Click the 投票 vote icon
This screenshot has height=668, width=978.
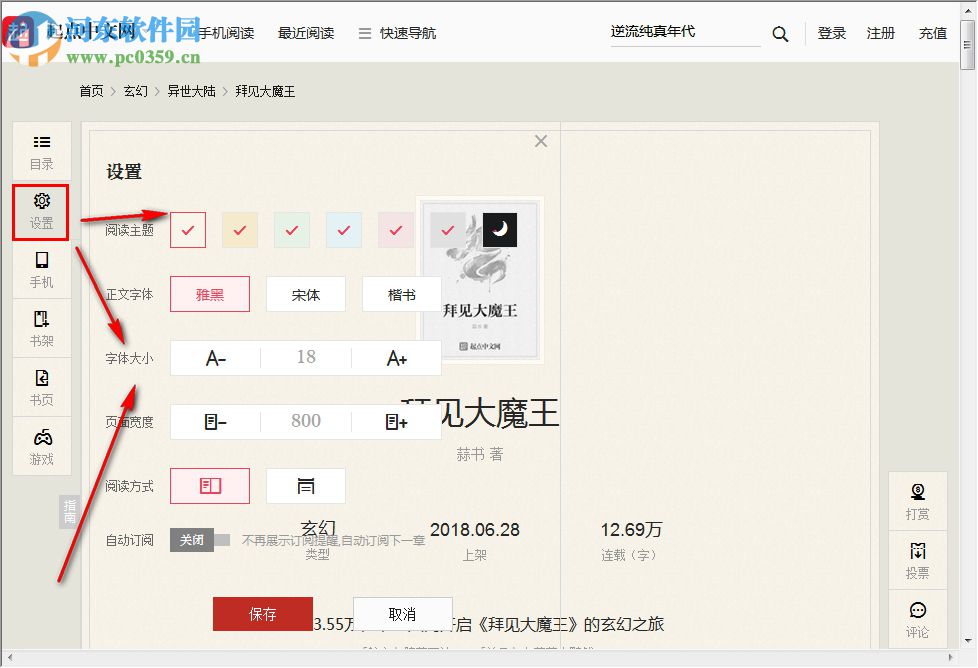click(x=917, y=558)
